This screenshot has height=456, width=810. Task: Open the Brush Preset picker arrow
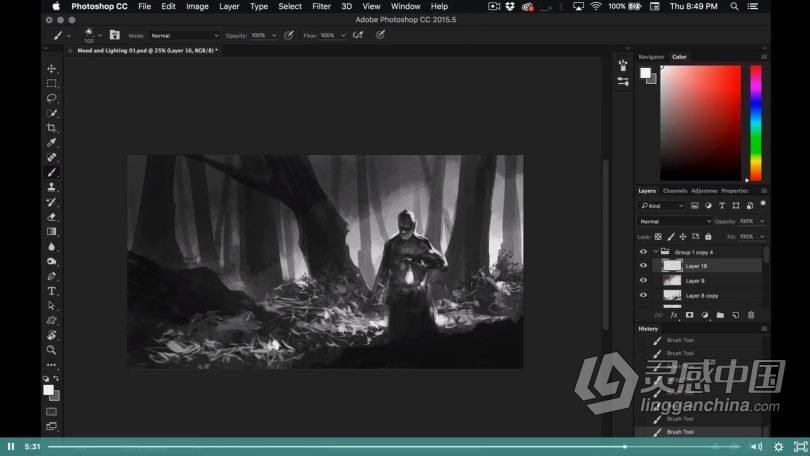pos(100,35)
